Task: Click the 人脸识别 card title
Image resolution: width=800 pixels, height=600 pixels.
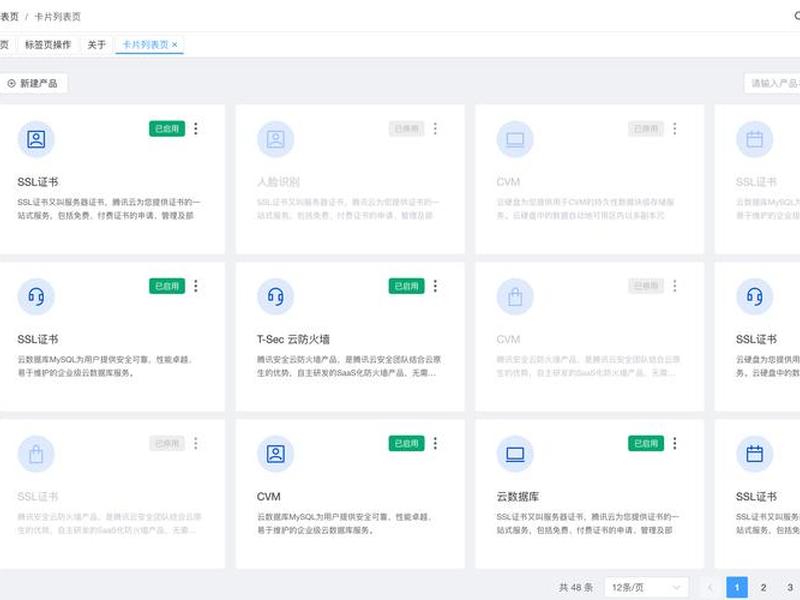Action: (278, 182)
